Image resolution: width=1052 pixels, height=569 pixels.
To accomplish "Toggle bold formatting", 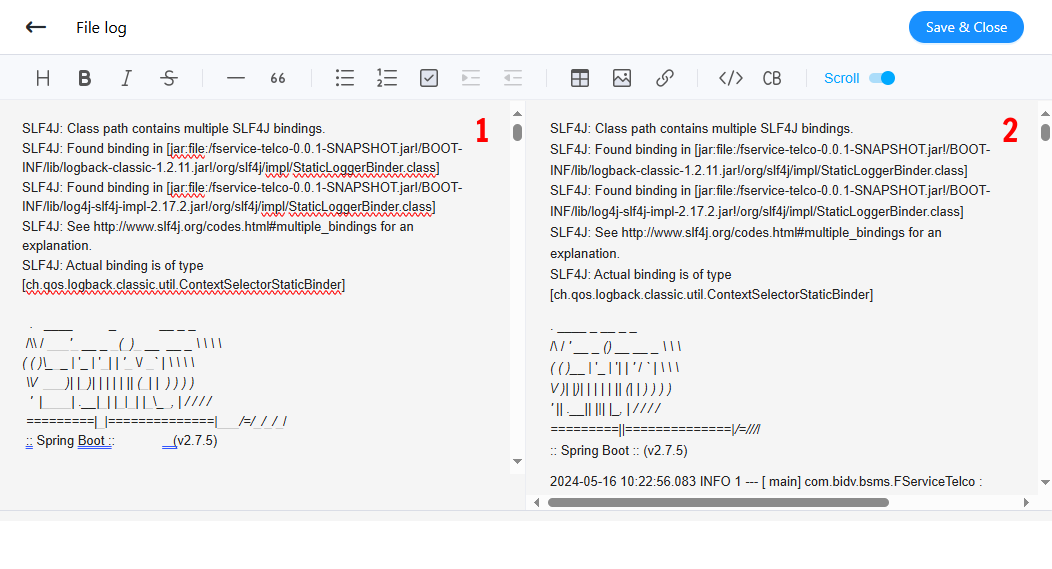I will point(85,79).
